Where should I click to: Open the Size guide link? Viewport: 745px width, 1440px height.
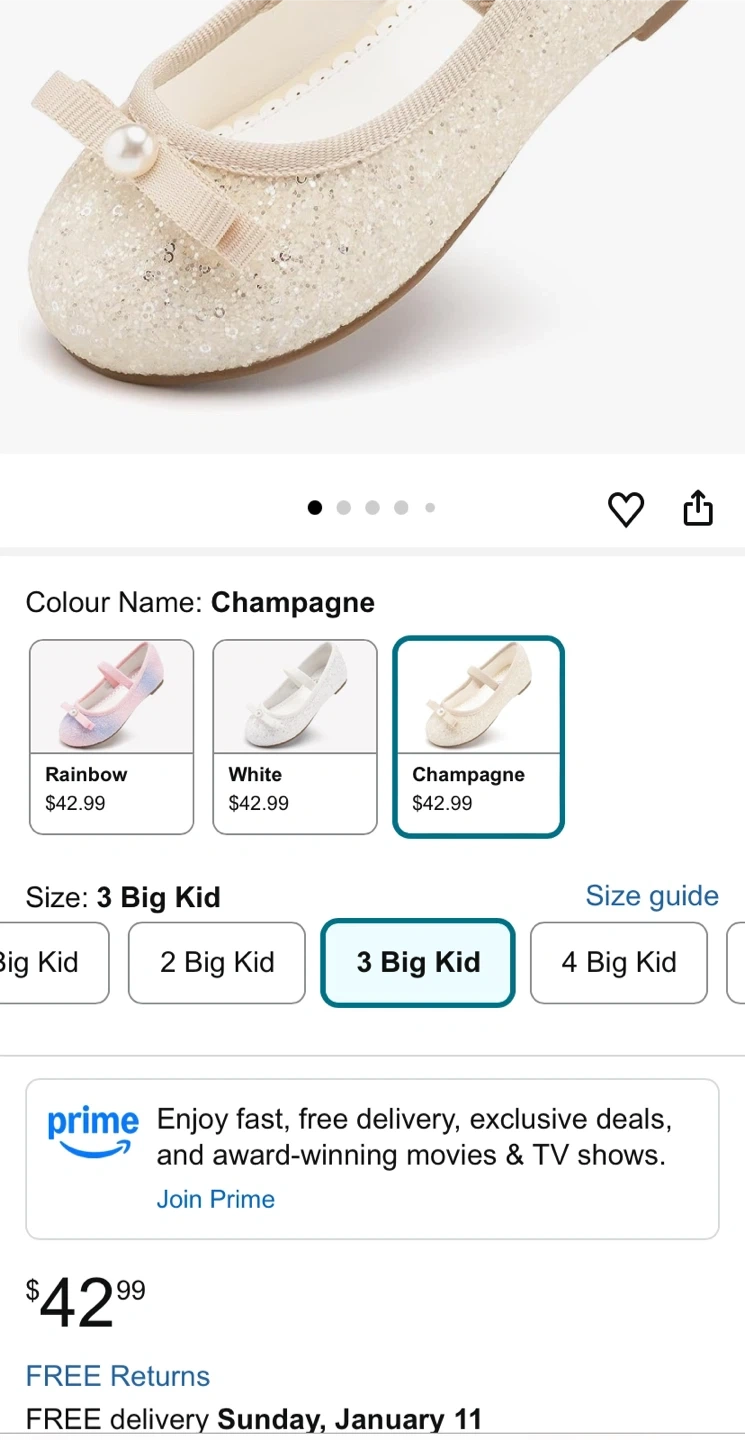(x=652, y=895)
